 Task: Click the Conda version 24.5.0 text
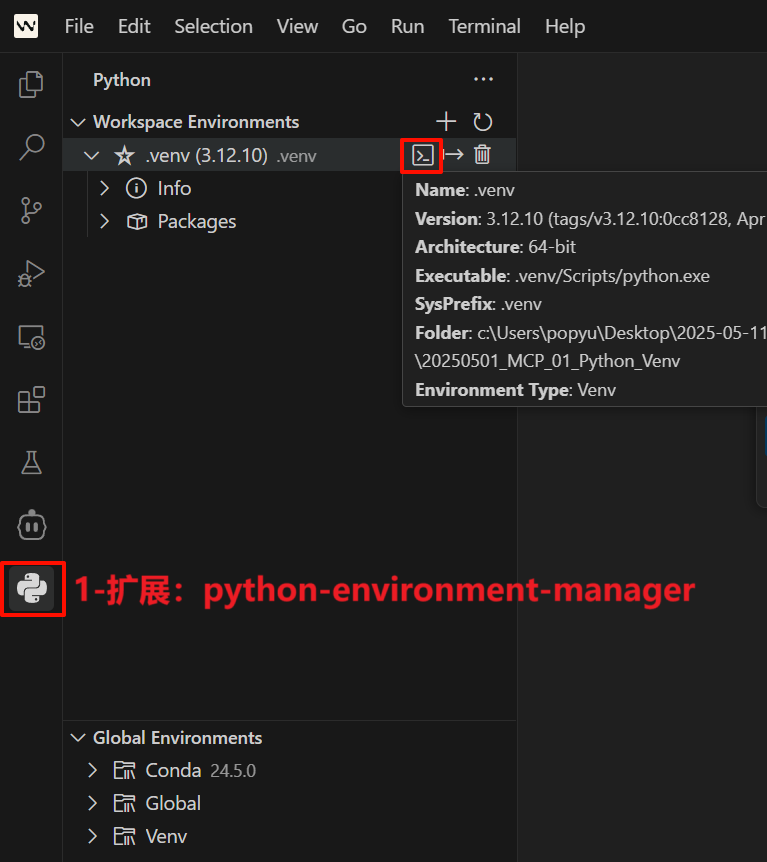click(233, 771)
